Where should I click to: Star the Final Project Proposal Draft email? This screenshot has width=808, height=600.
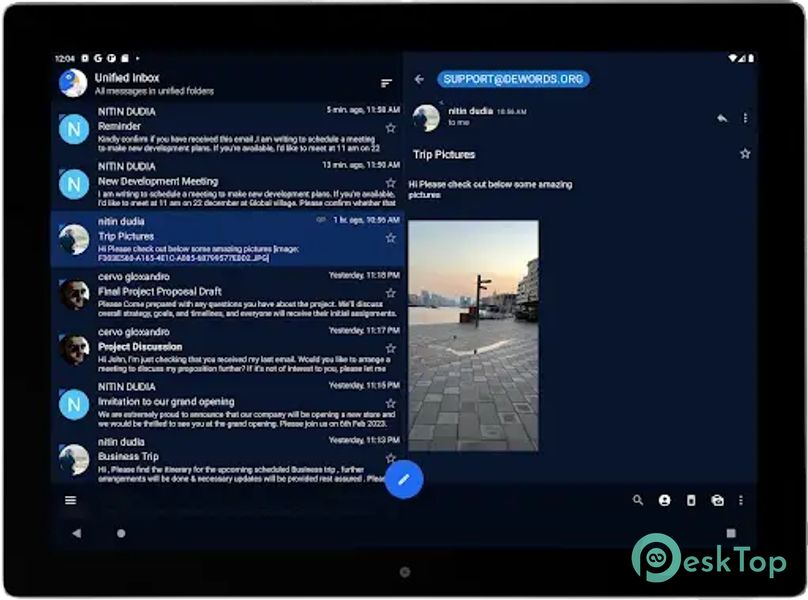391,293
